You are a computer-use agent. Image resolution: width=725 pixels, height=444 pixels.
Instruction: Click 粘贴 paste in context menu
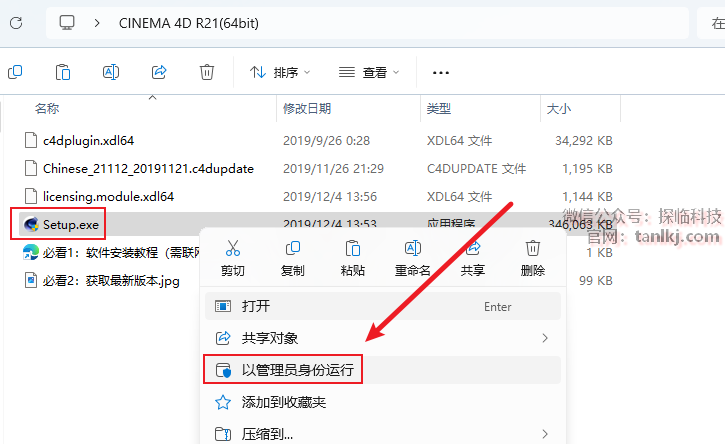click(x=353, y=258)
